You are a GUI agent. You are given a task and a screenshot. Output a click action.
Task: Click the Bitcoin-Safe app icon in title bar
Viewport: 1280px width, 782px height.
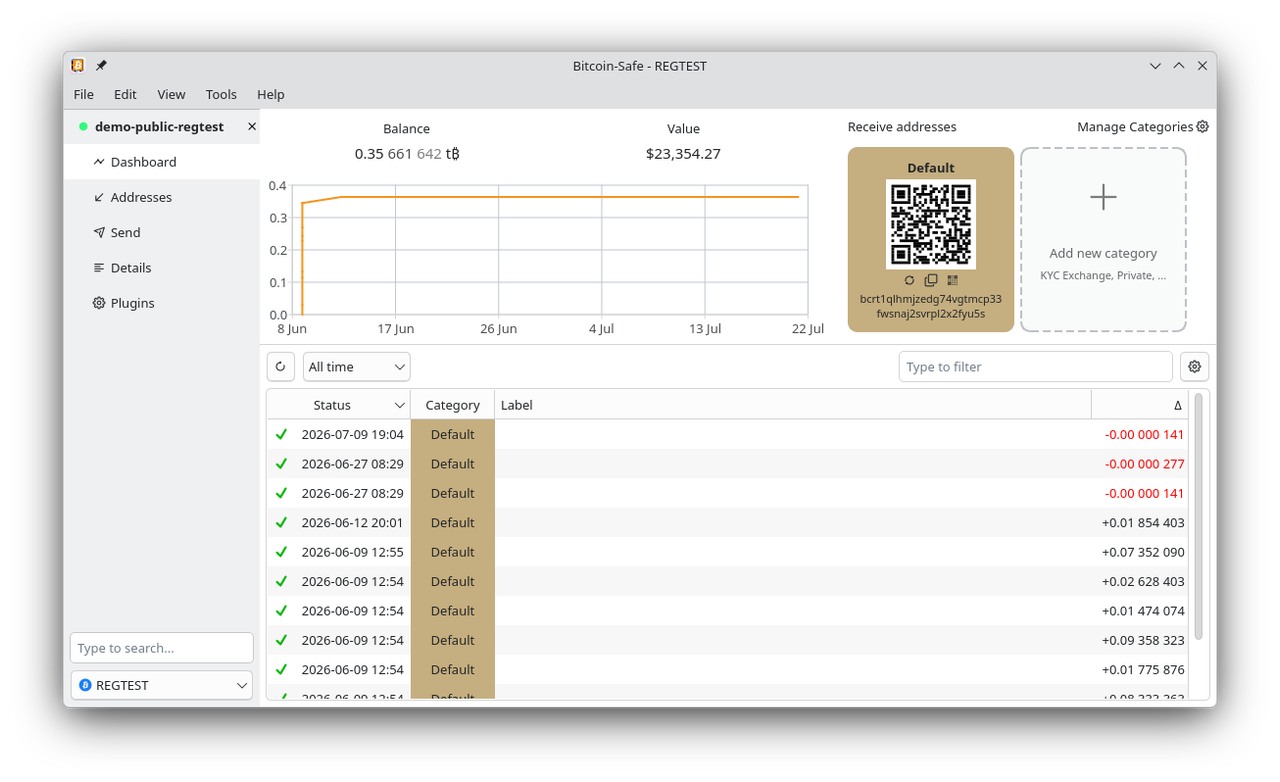click(x=78, y=66)
